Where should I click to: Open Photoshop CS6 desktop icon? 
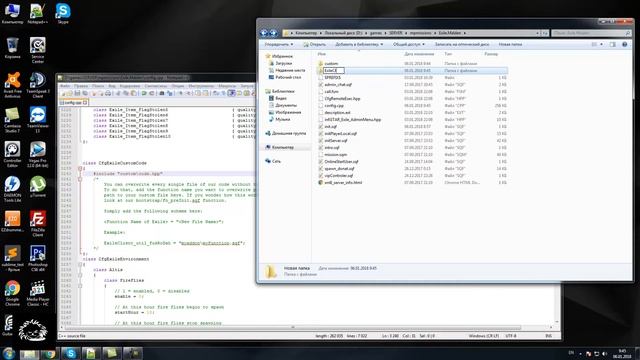[38, 258]
